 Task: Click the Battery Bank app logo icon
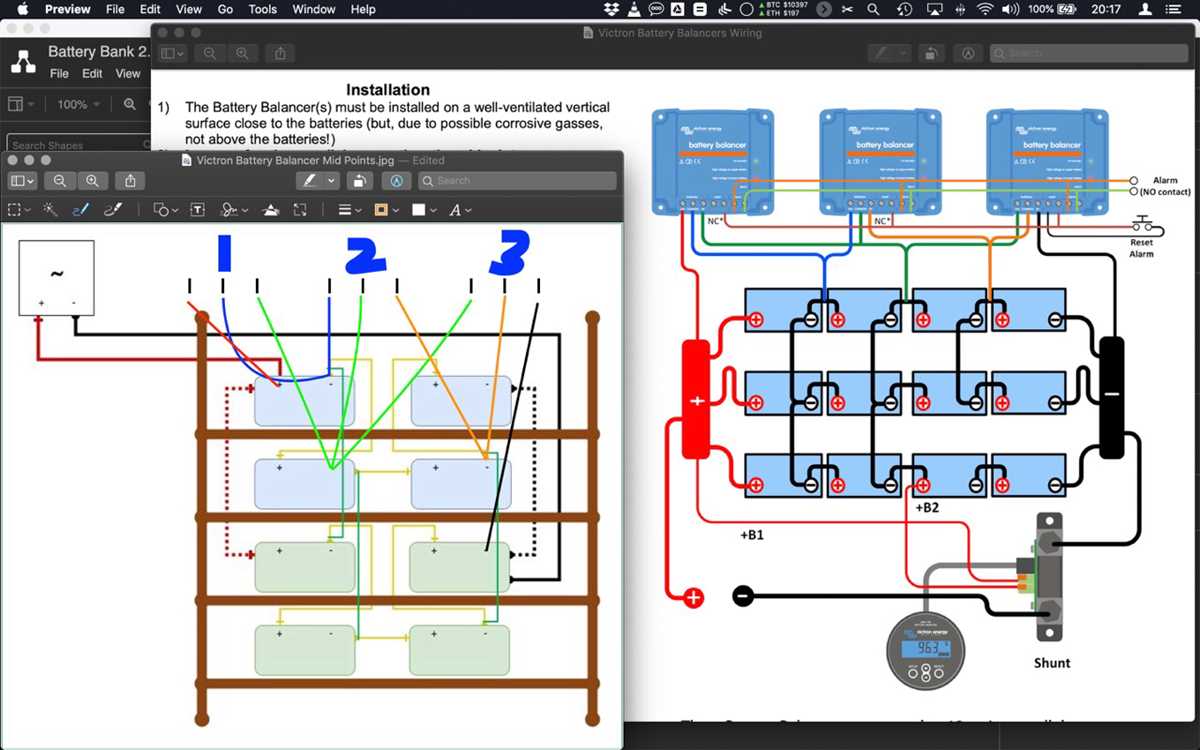[23, 62]
